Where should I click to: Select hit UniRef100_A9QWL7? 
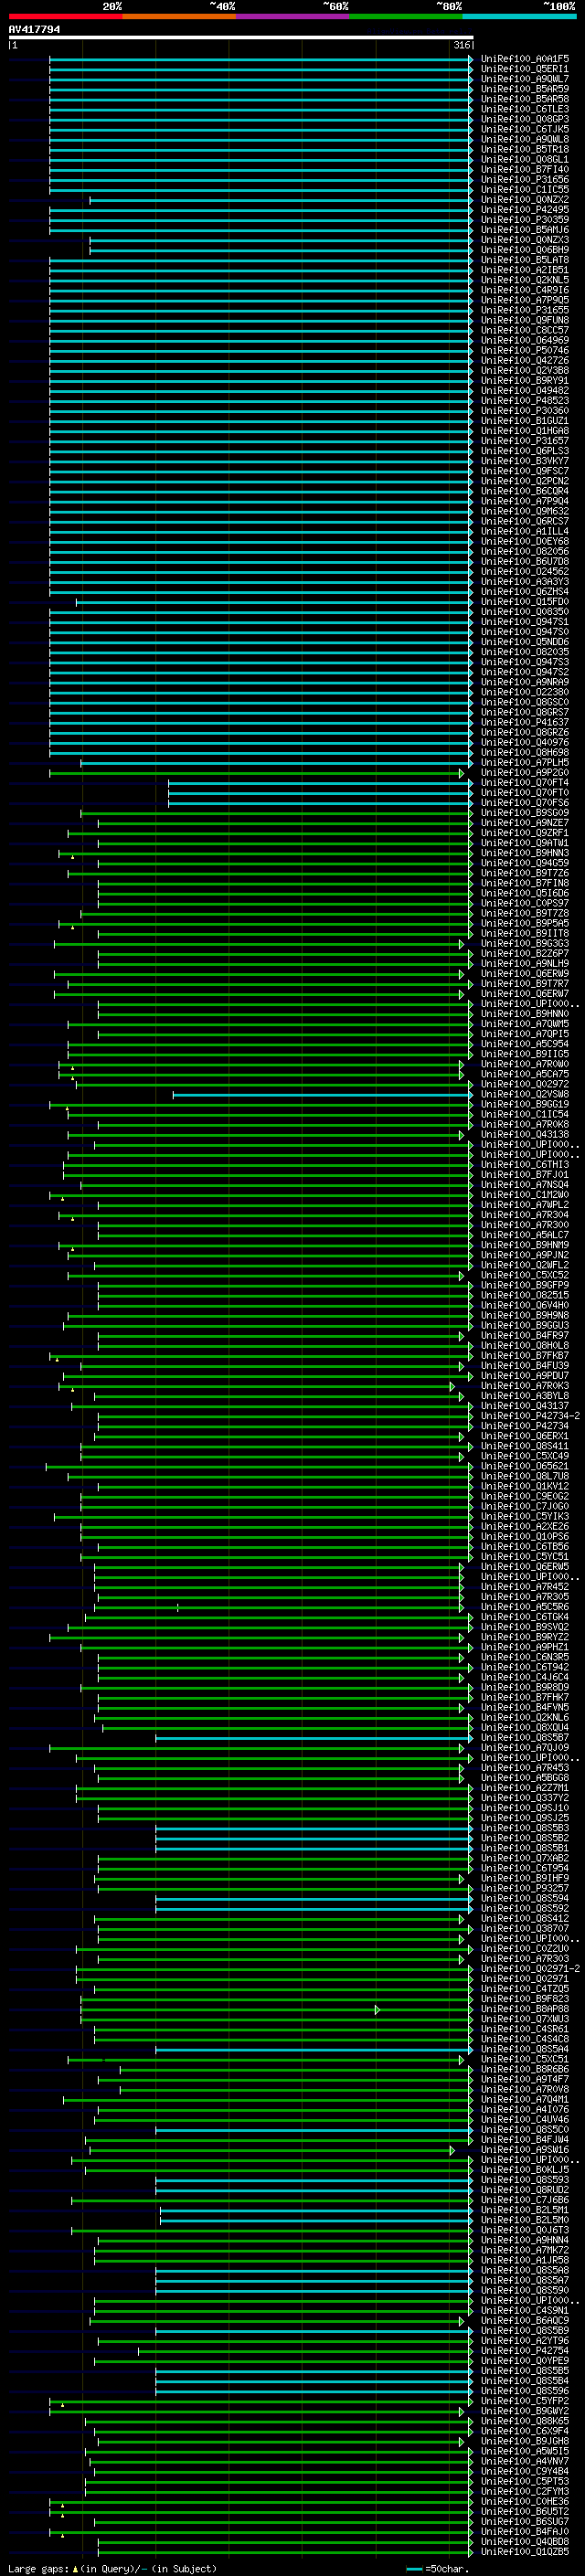(525, 79)
